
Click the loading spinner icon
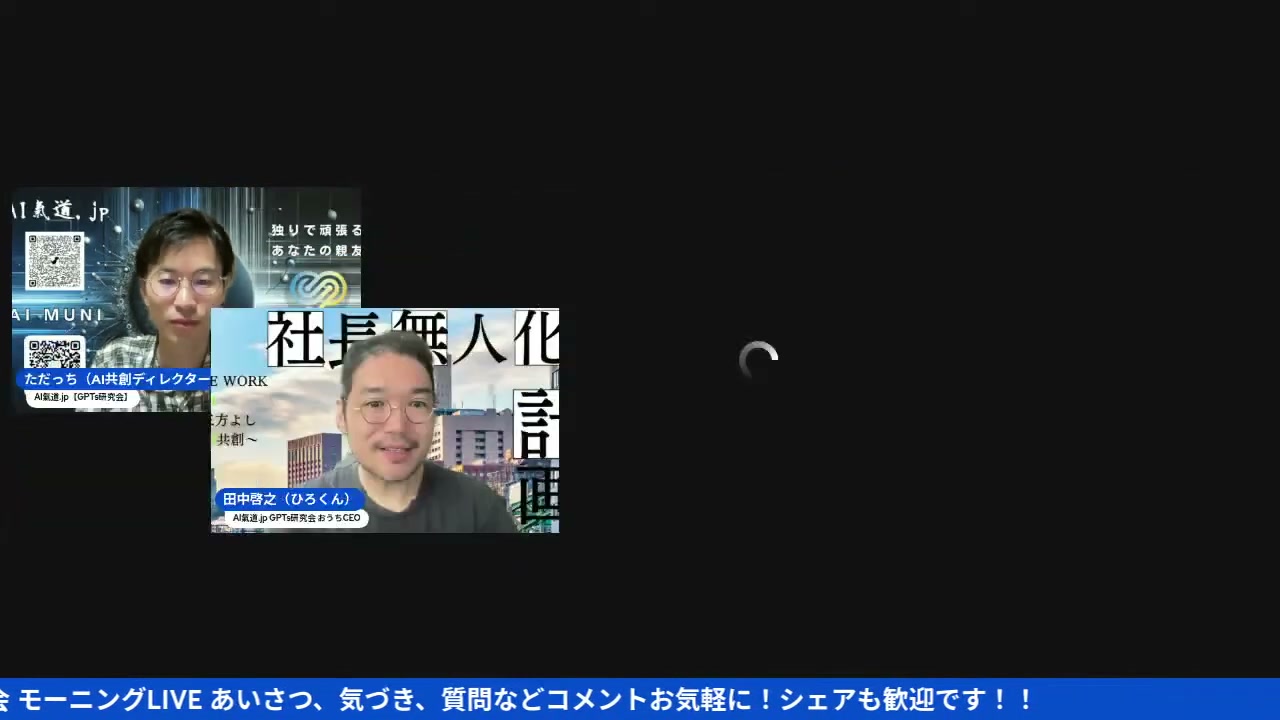758,360
